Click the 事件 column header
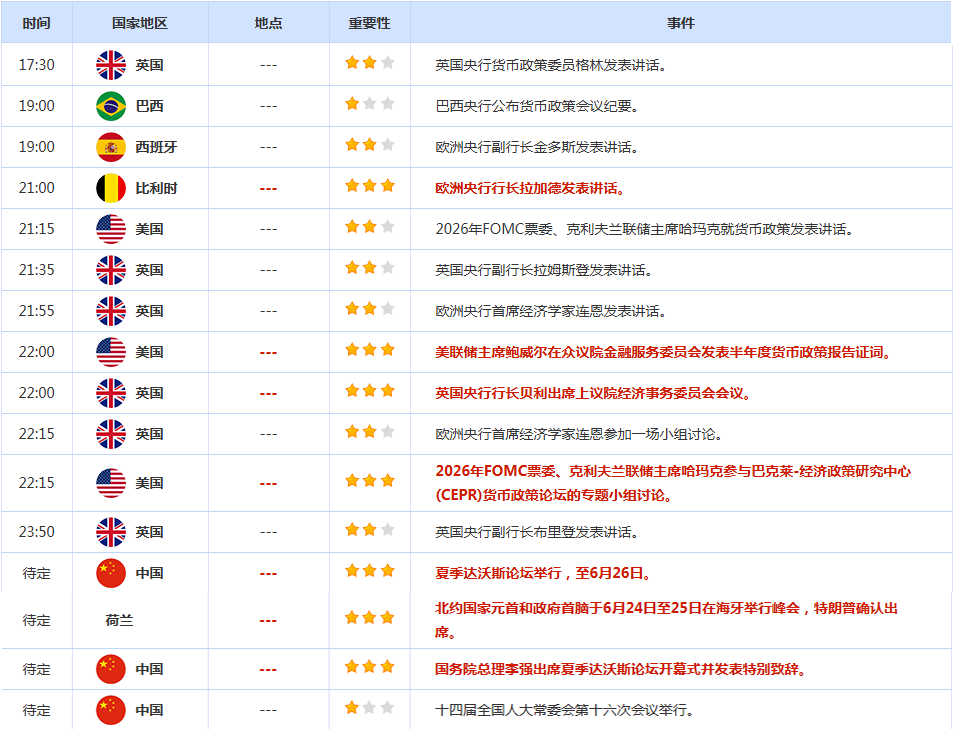This screenshot has width=954, height=729. click(681, 23)
